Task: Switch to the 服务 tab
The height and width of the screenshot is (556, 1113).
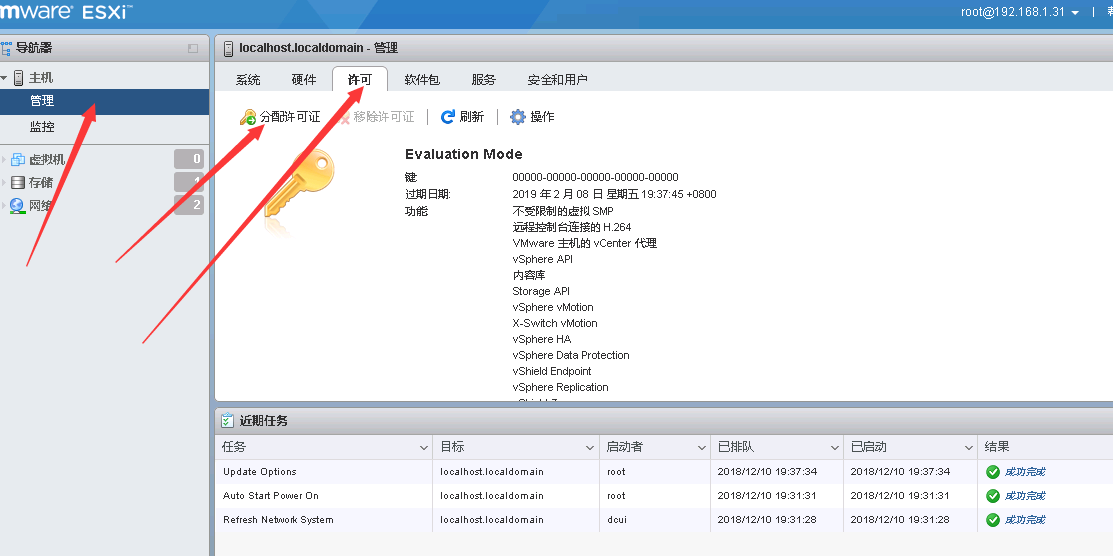Action: pos(483,80)
